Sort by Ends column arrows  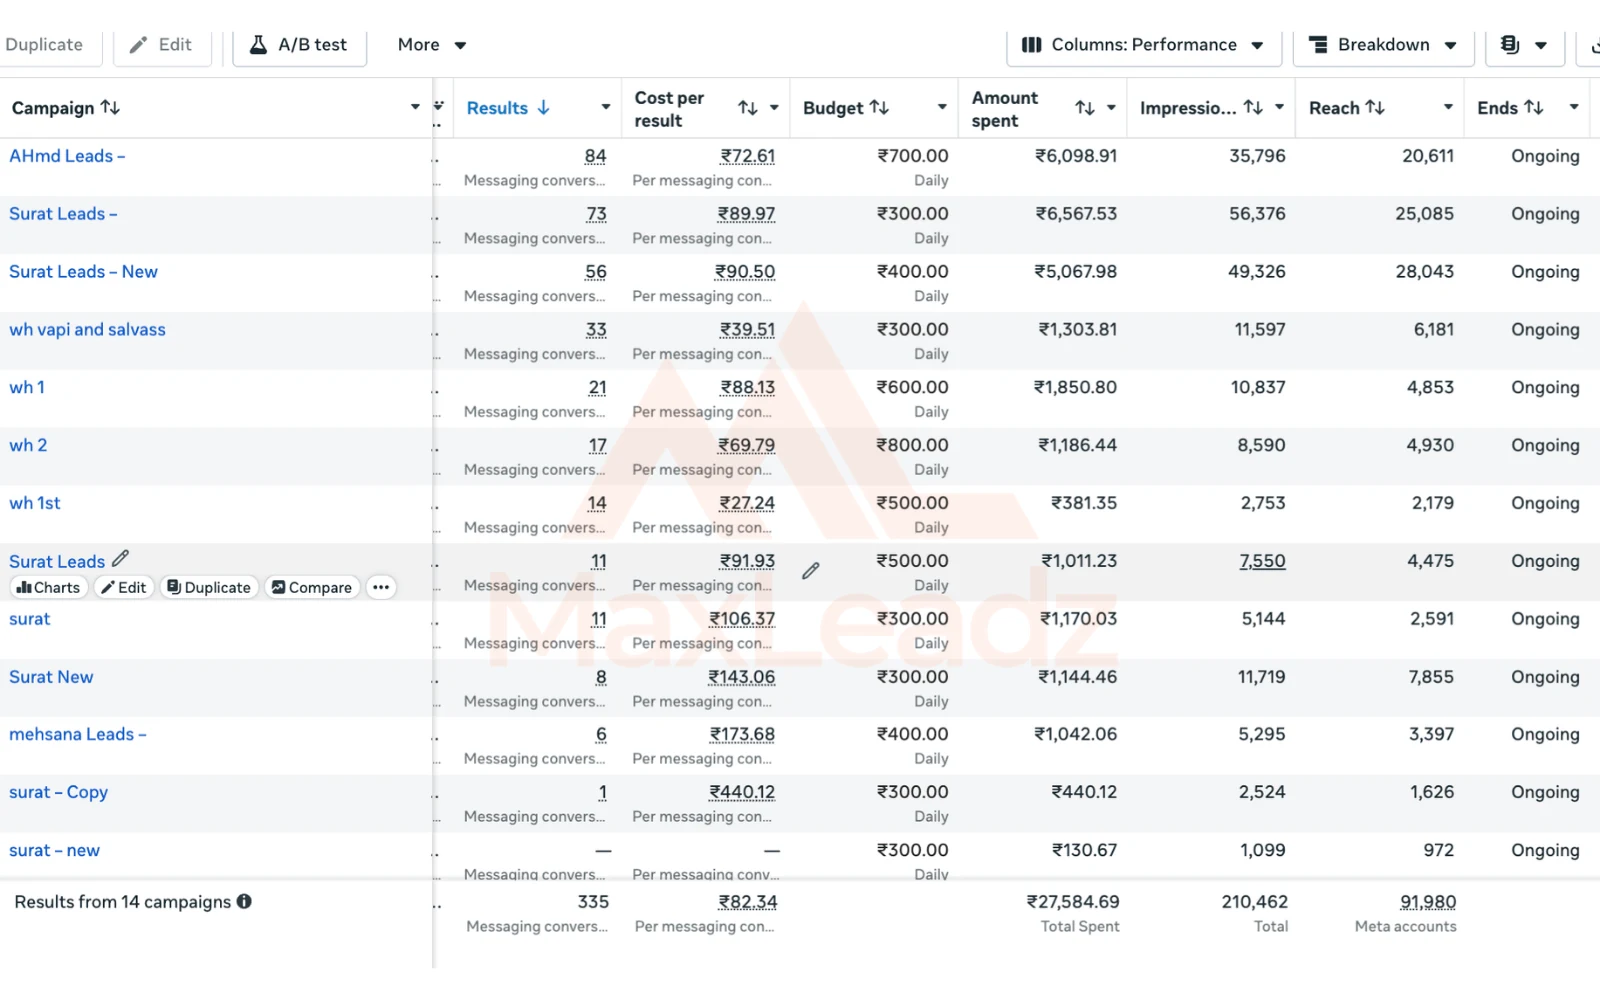coord(1534,107)
